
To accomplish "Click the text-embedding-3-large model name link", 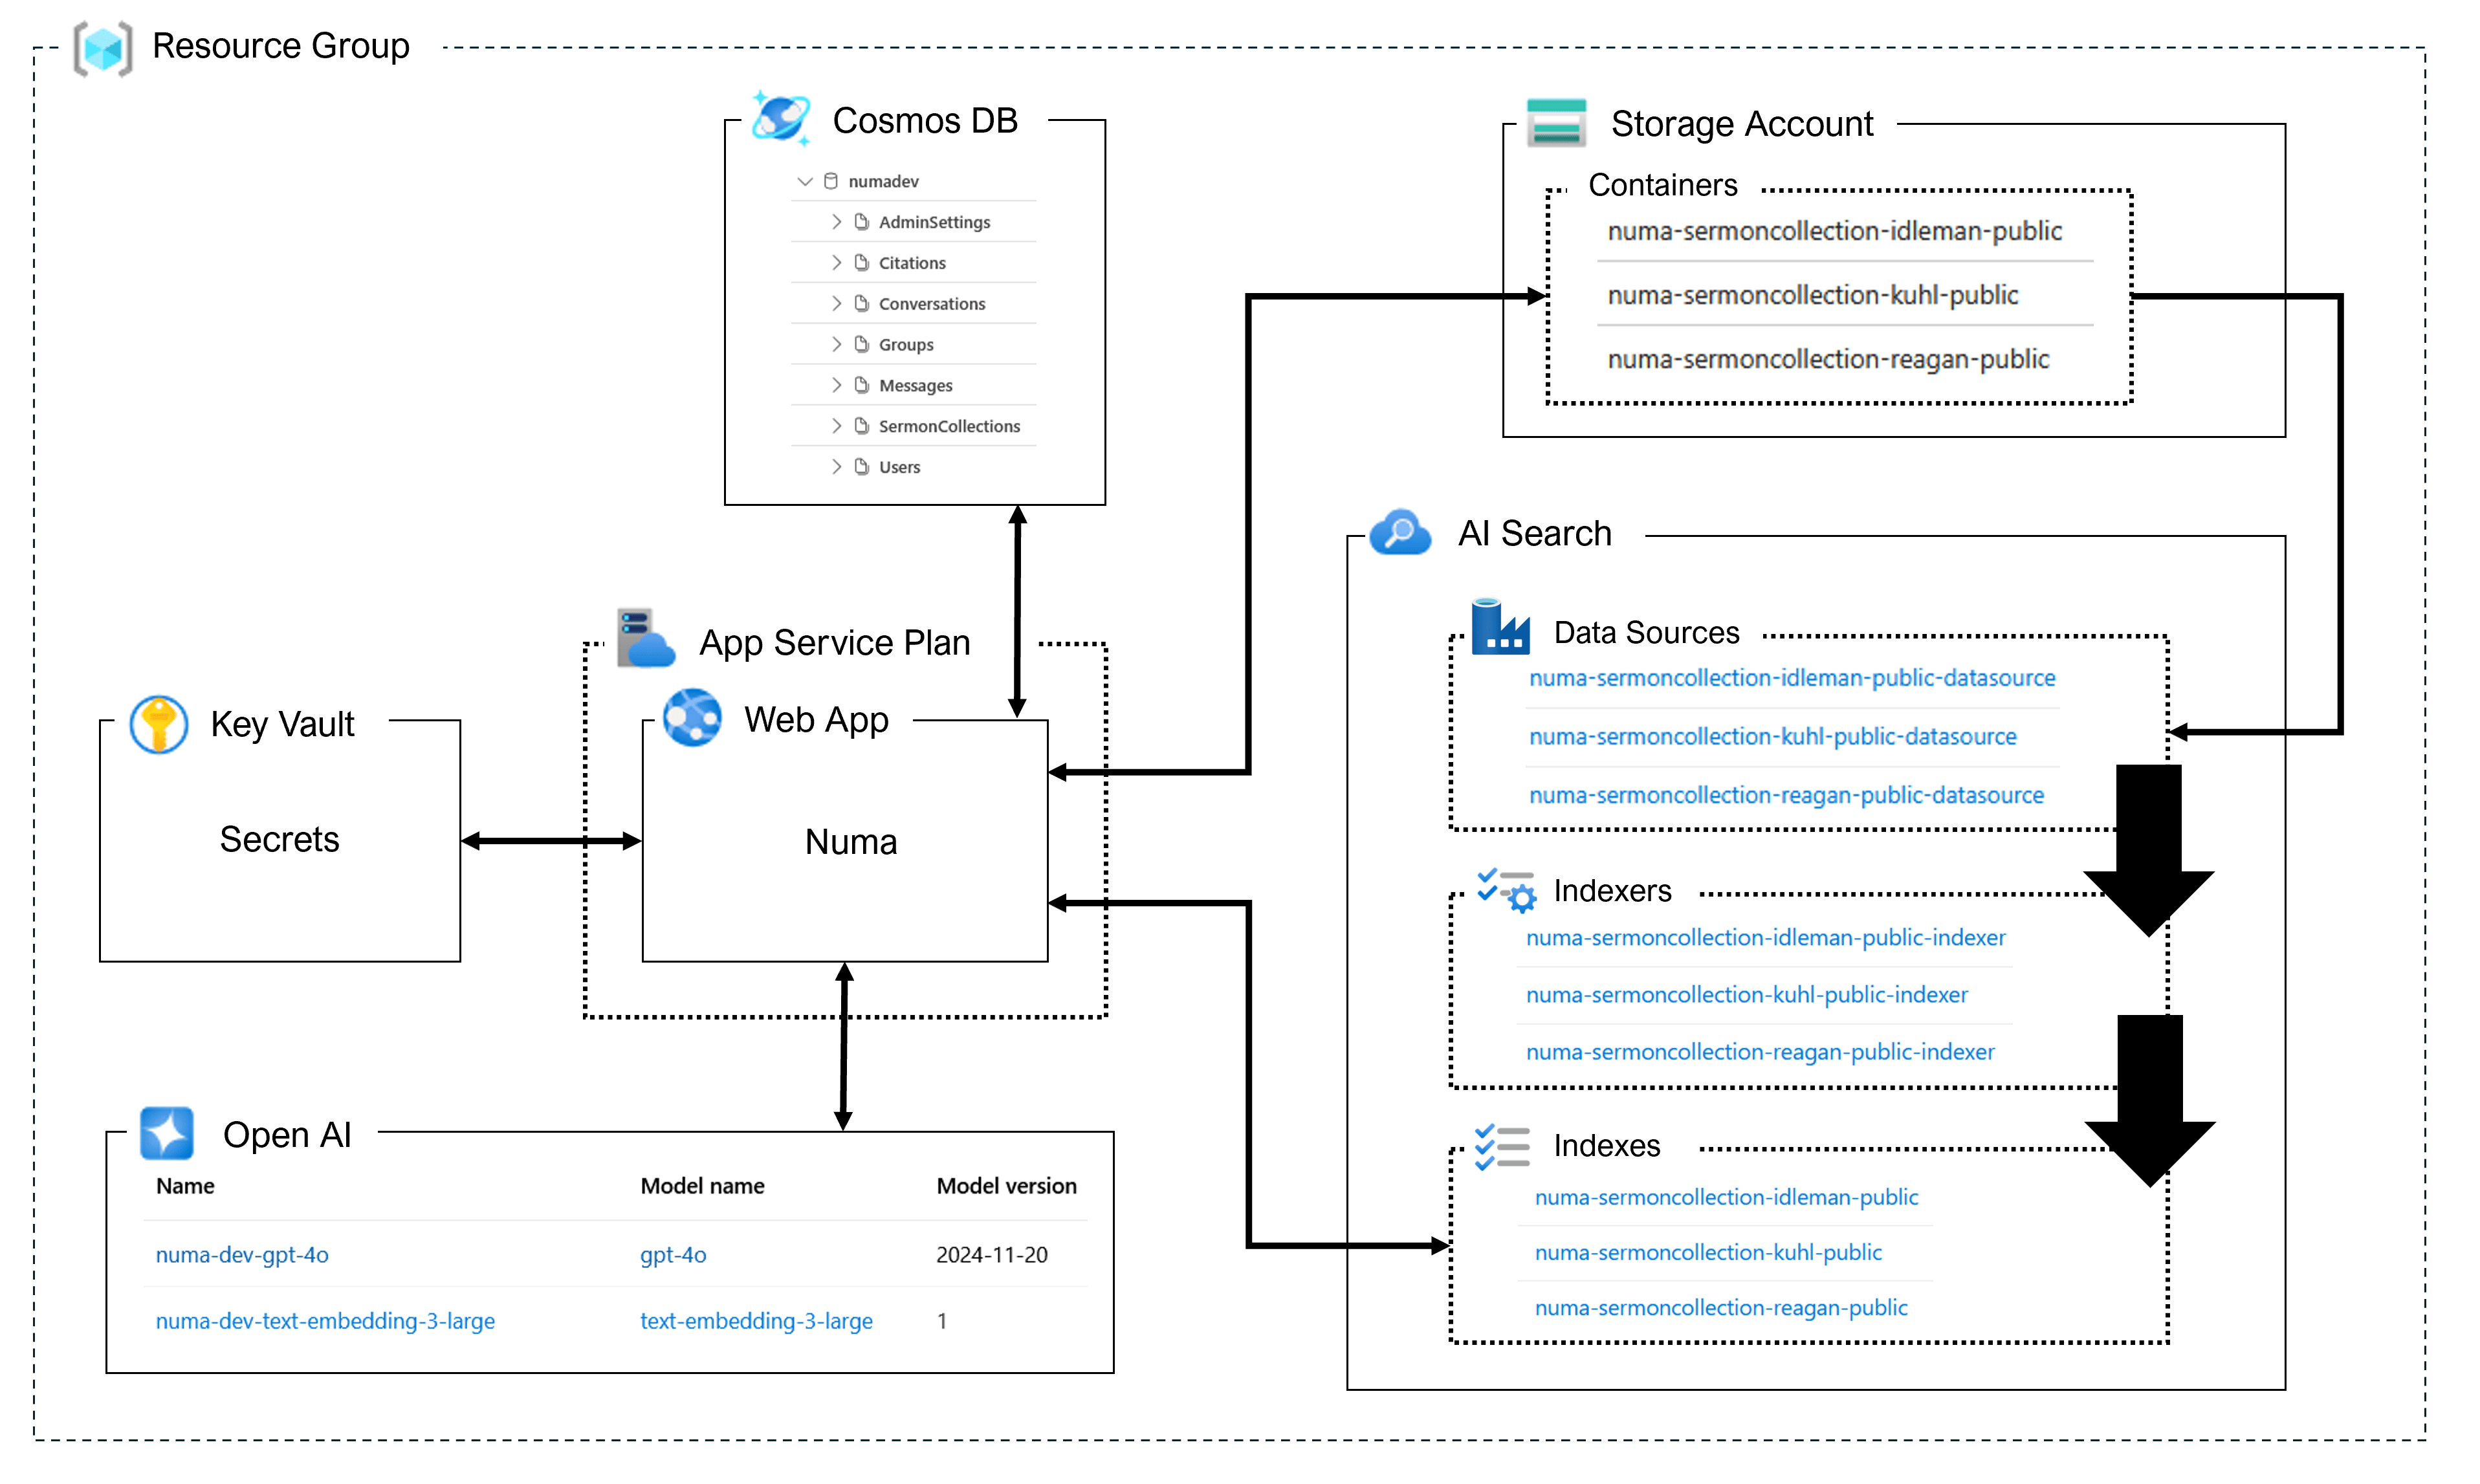I will coord(756,1321).
